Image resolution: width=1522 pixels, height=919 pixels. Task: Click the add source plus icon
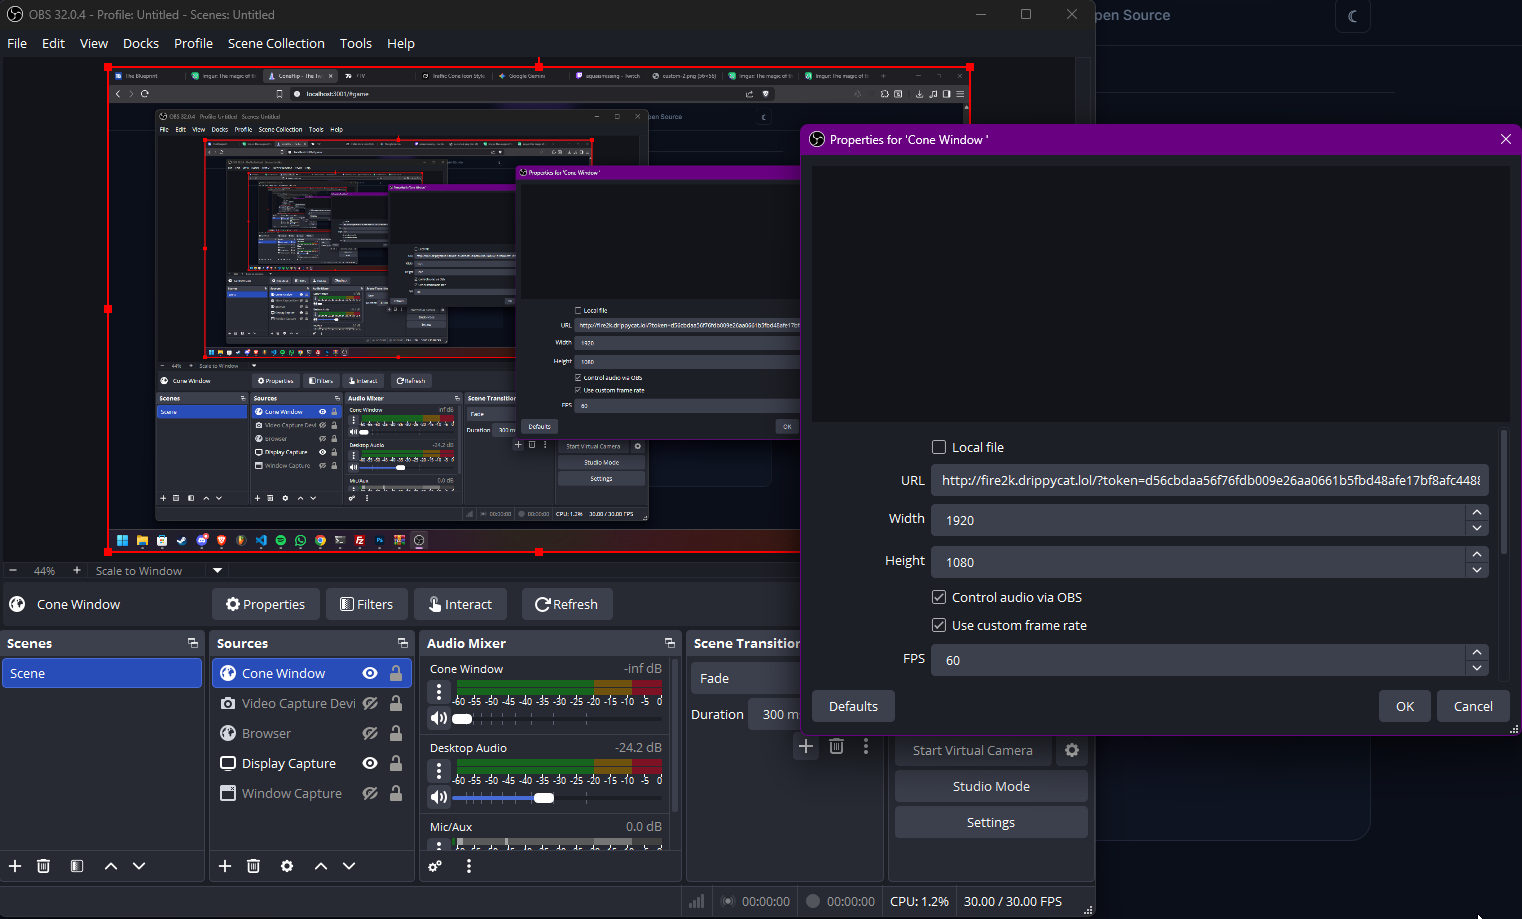tap(225, 866)
